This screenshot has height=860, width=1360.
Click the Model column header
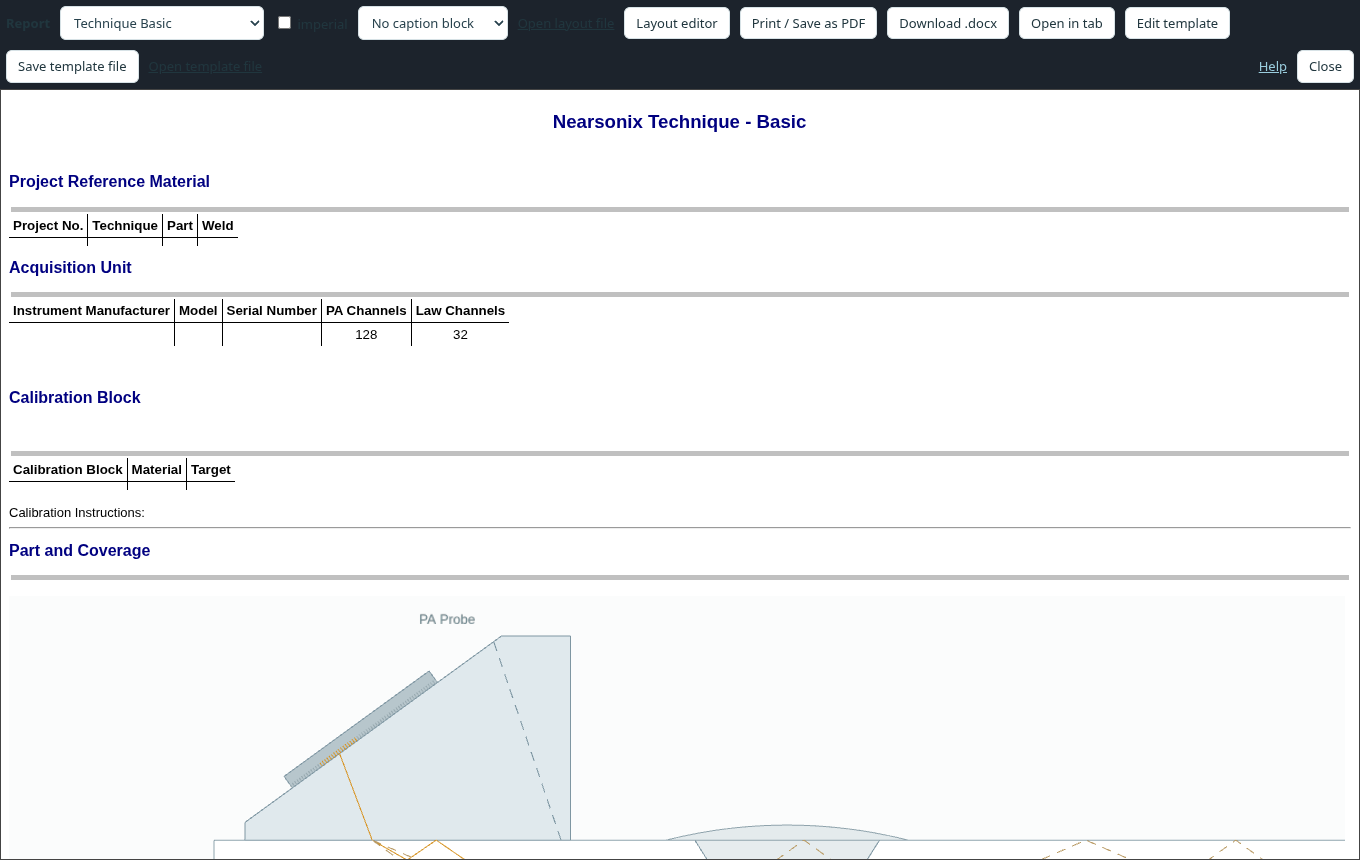198,311
